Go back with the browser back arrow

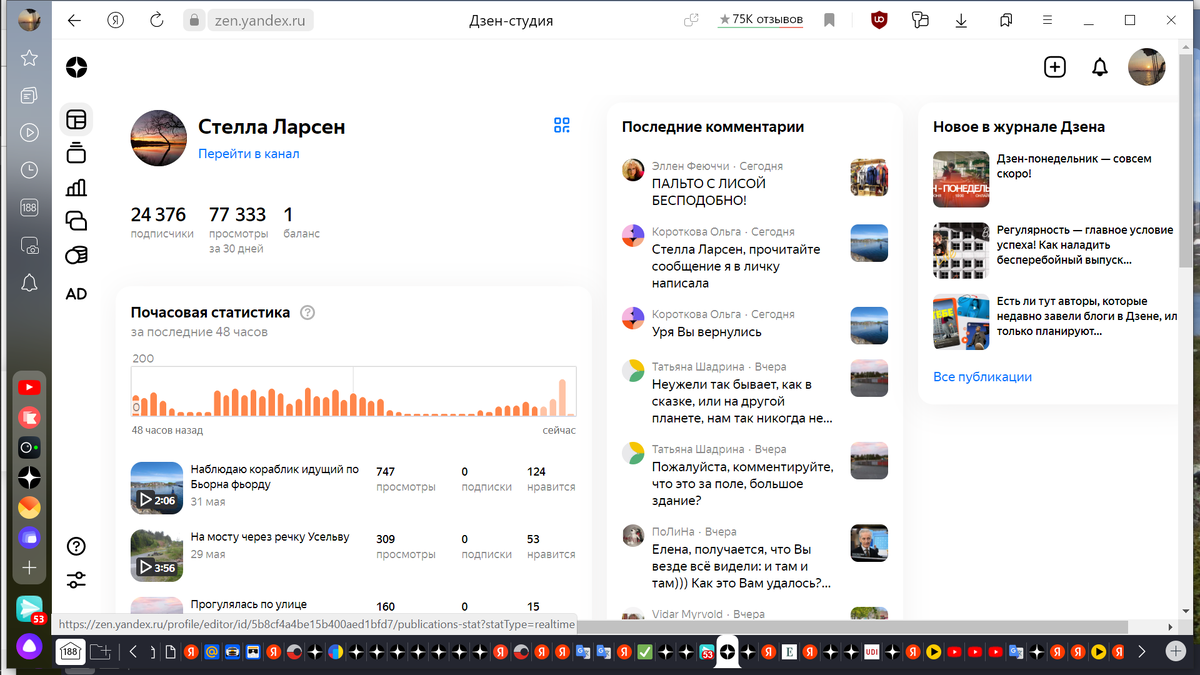coord(74,20)
